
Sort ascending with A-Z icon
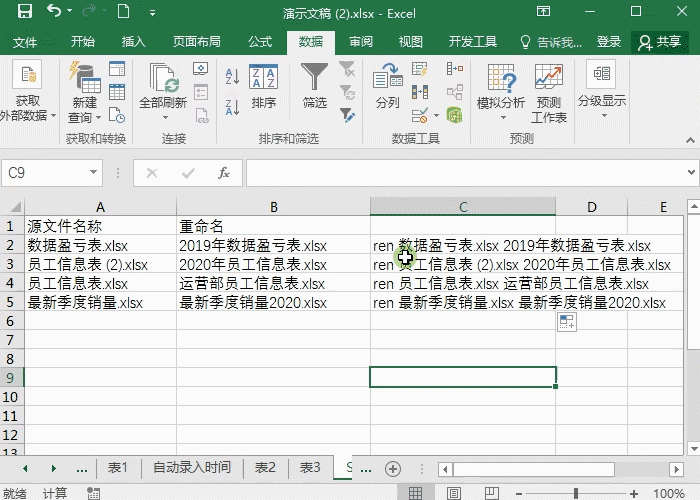click(x=232, y=76)
